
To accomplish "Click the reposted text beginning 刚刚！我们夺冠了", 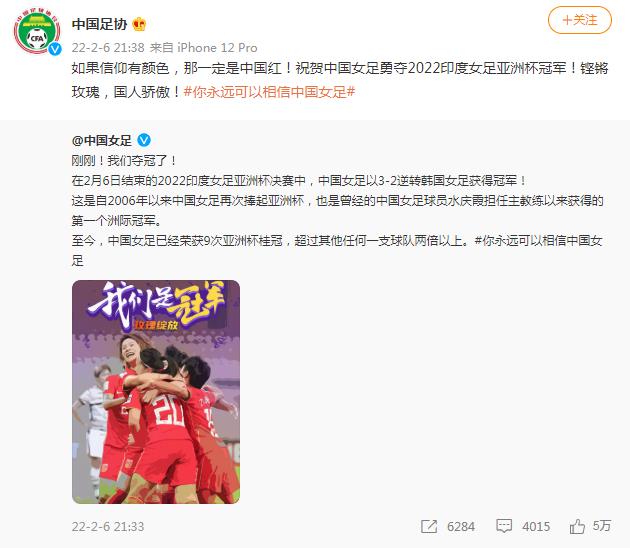I will click(x=125, y=161).
